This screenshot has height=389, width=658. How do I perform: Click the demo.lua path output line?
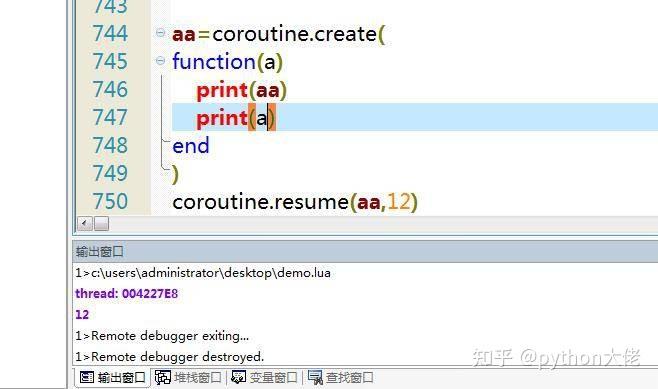pos(203,273)
